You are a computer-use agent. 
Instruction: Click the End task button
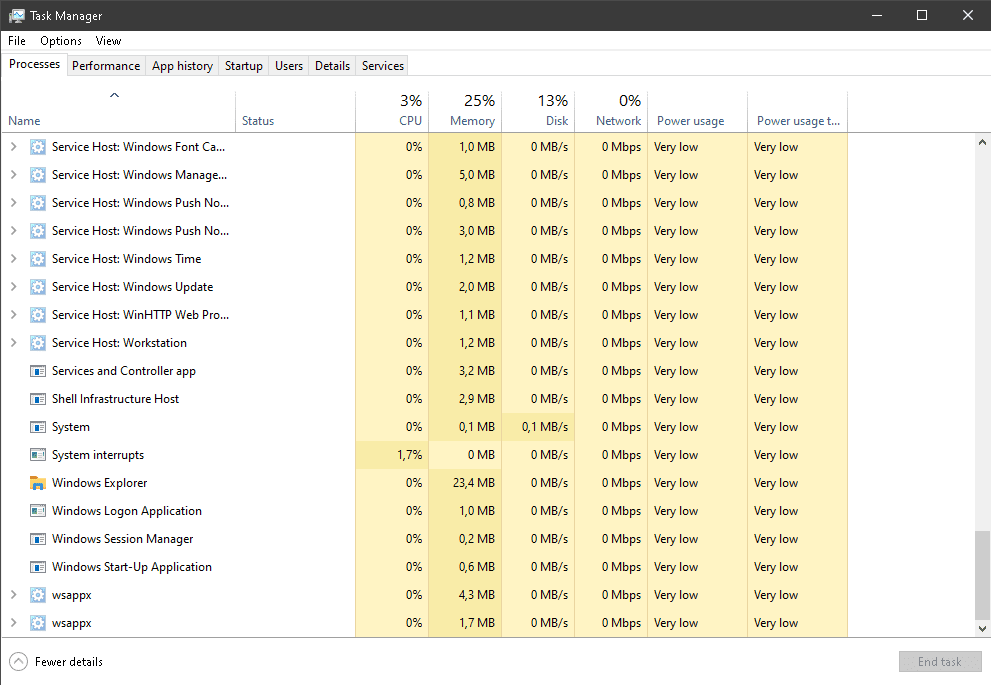pyautogui.click(x=940, y=662)
